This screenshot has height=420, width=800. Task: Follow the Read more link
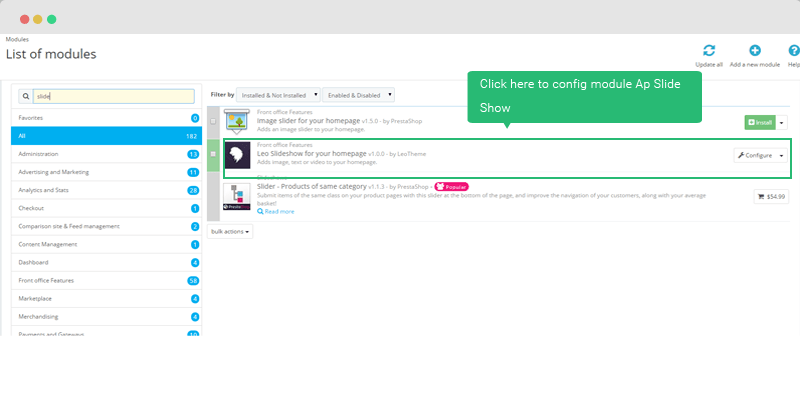click(279, 211)
